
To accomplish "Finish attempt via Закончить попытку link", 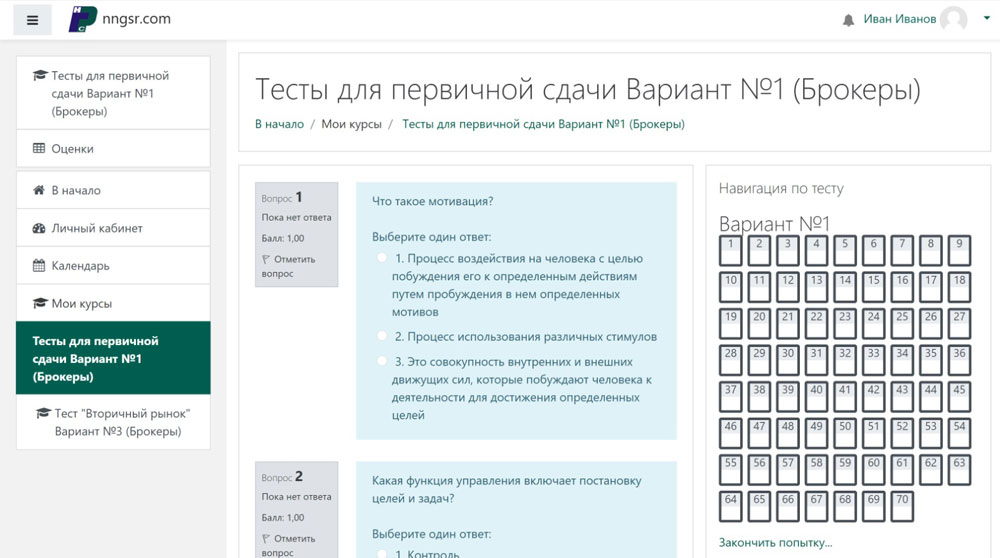I will click(x=776, y=543).
